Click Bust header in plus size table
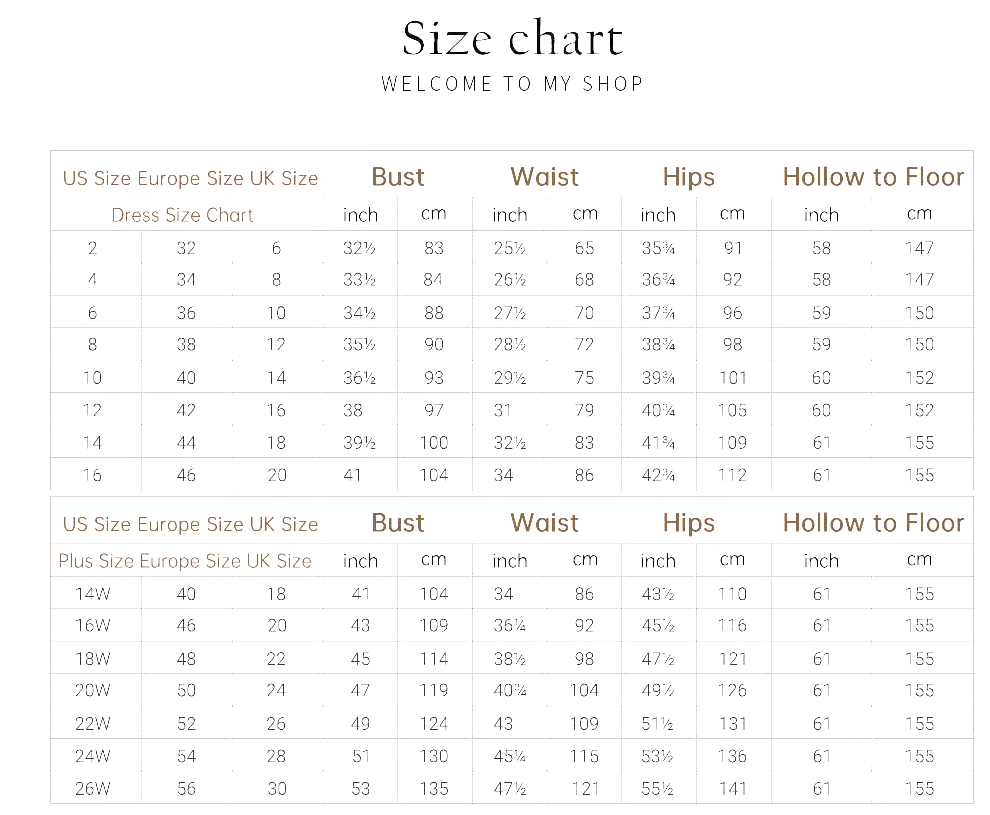This screenshot has width=990, height=815. [x=397, y=523]
